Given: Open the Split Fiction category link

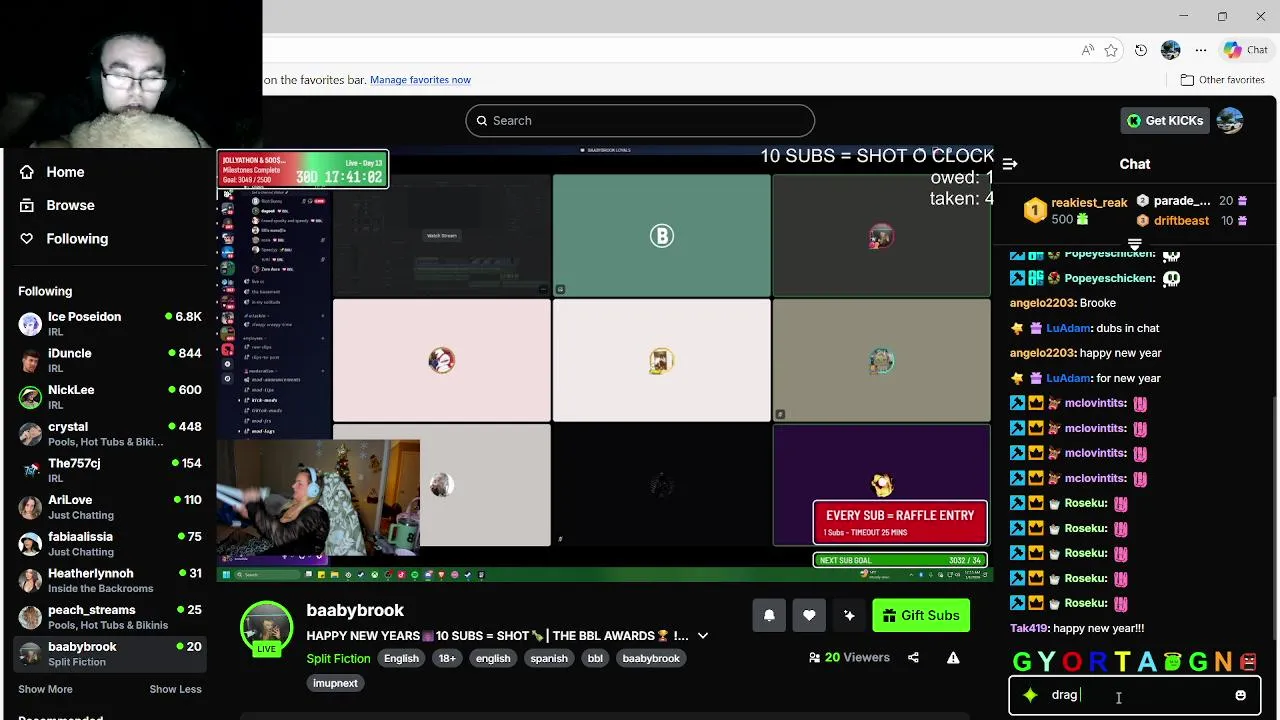Looking at the screenshot, I should click(x=338, y=658).
